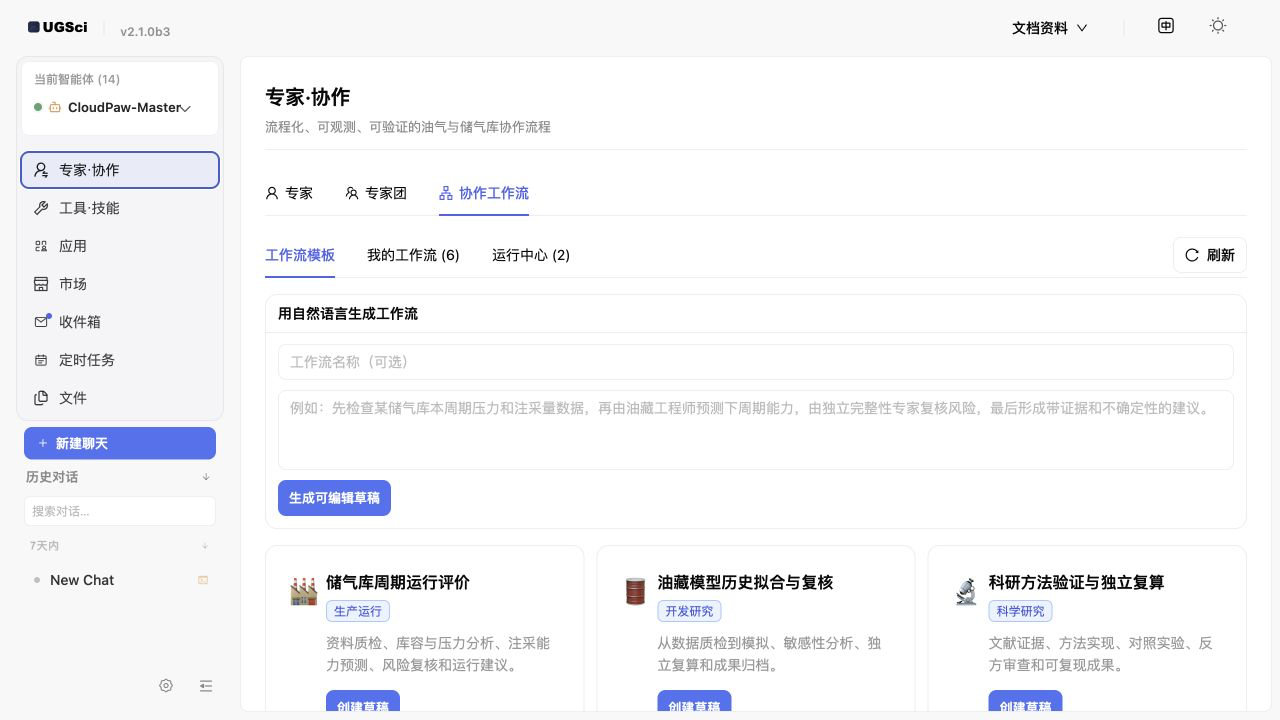Click the oil barrel icon on 油藏模型历史拟合与复核
Image resolution: width=1280 pixels, height=720 pixels.
pyautogui.click(x=635, y=591)
